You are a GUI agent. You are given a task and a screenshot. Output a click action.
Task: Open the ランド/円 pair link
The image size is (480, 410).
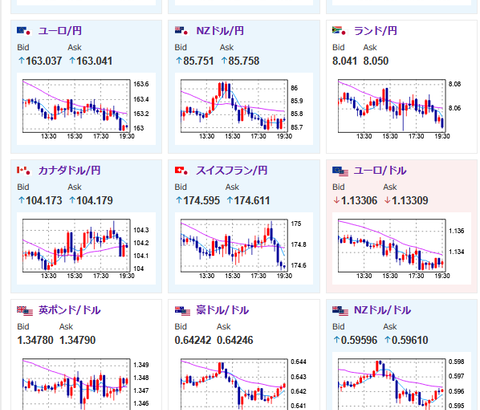[375, 31]
